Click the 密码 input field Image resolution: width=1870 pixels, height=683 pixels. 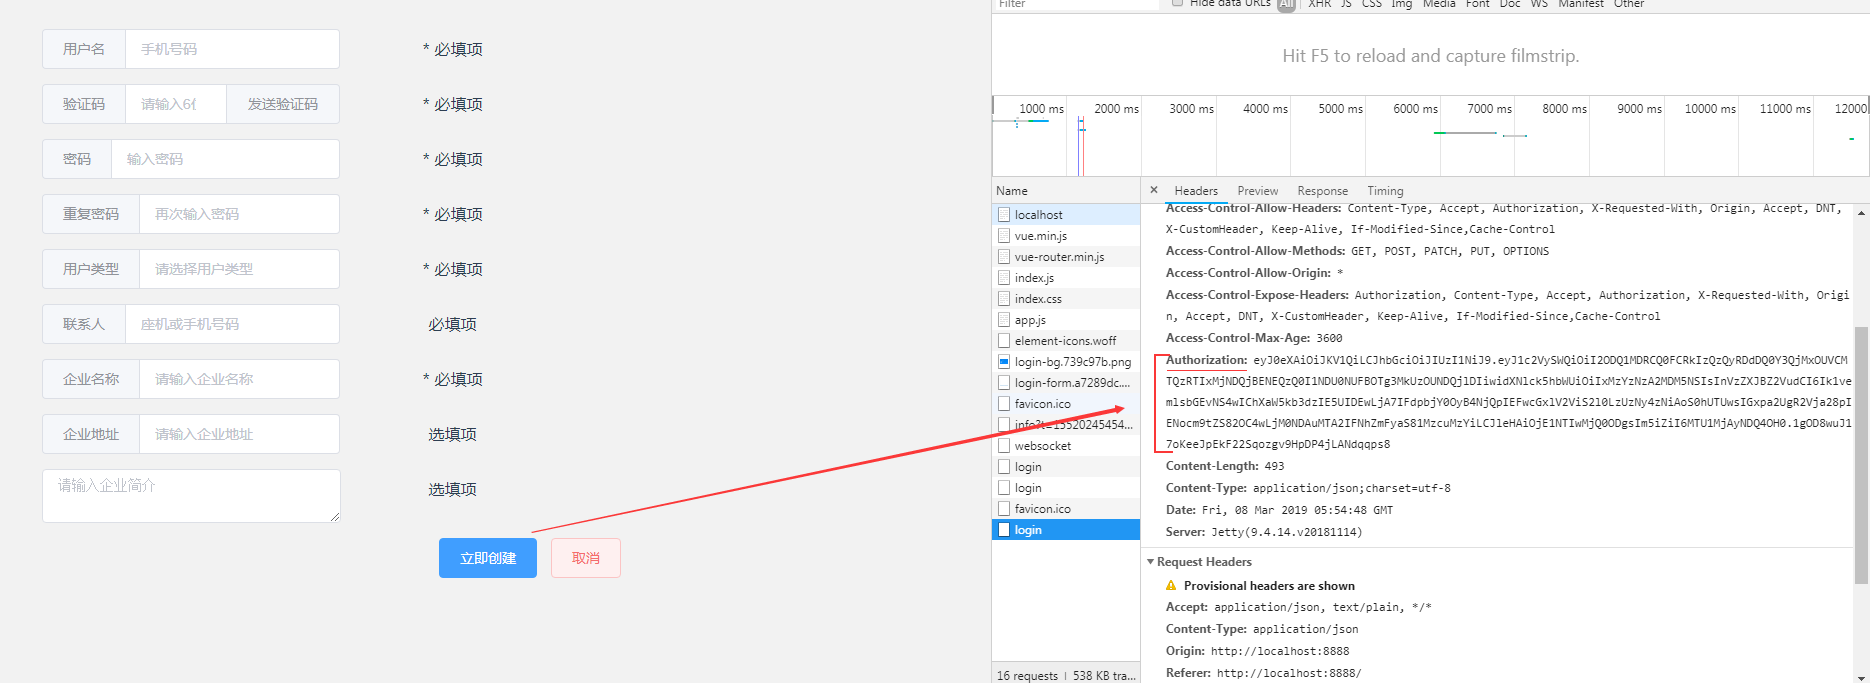[x=226, y=159]
